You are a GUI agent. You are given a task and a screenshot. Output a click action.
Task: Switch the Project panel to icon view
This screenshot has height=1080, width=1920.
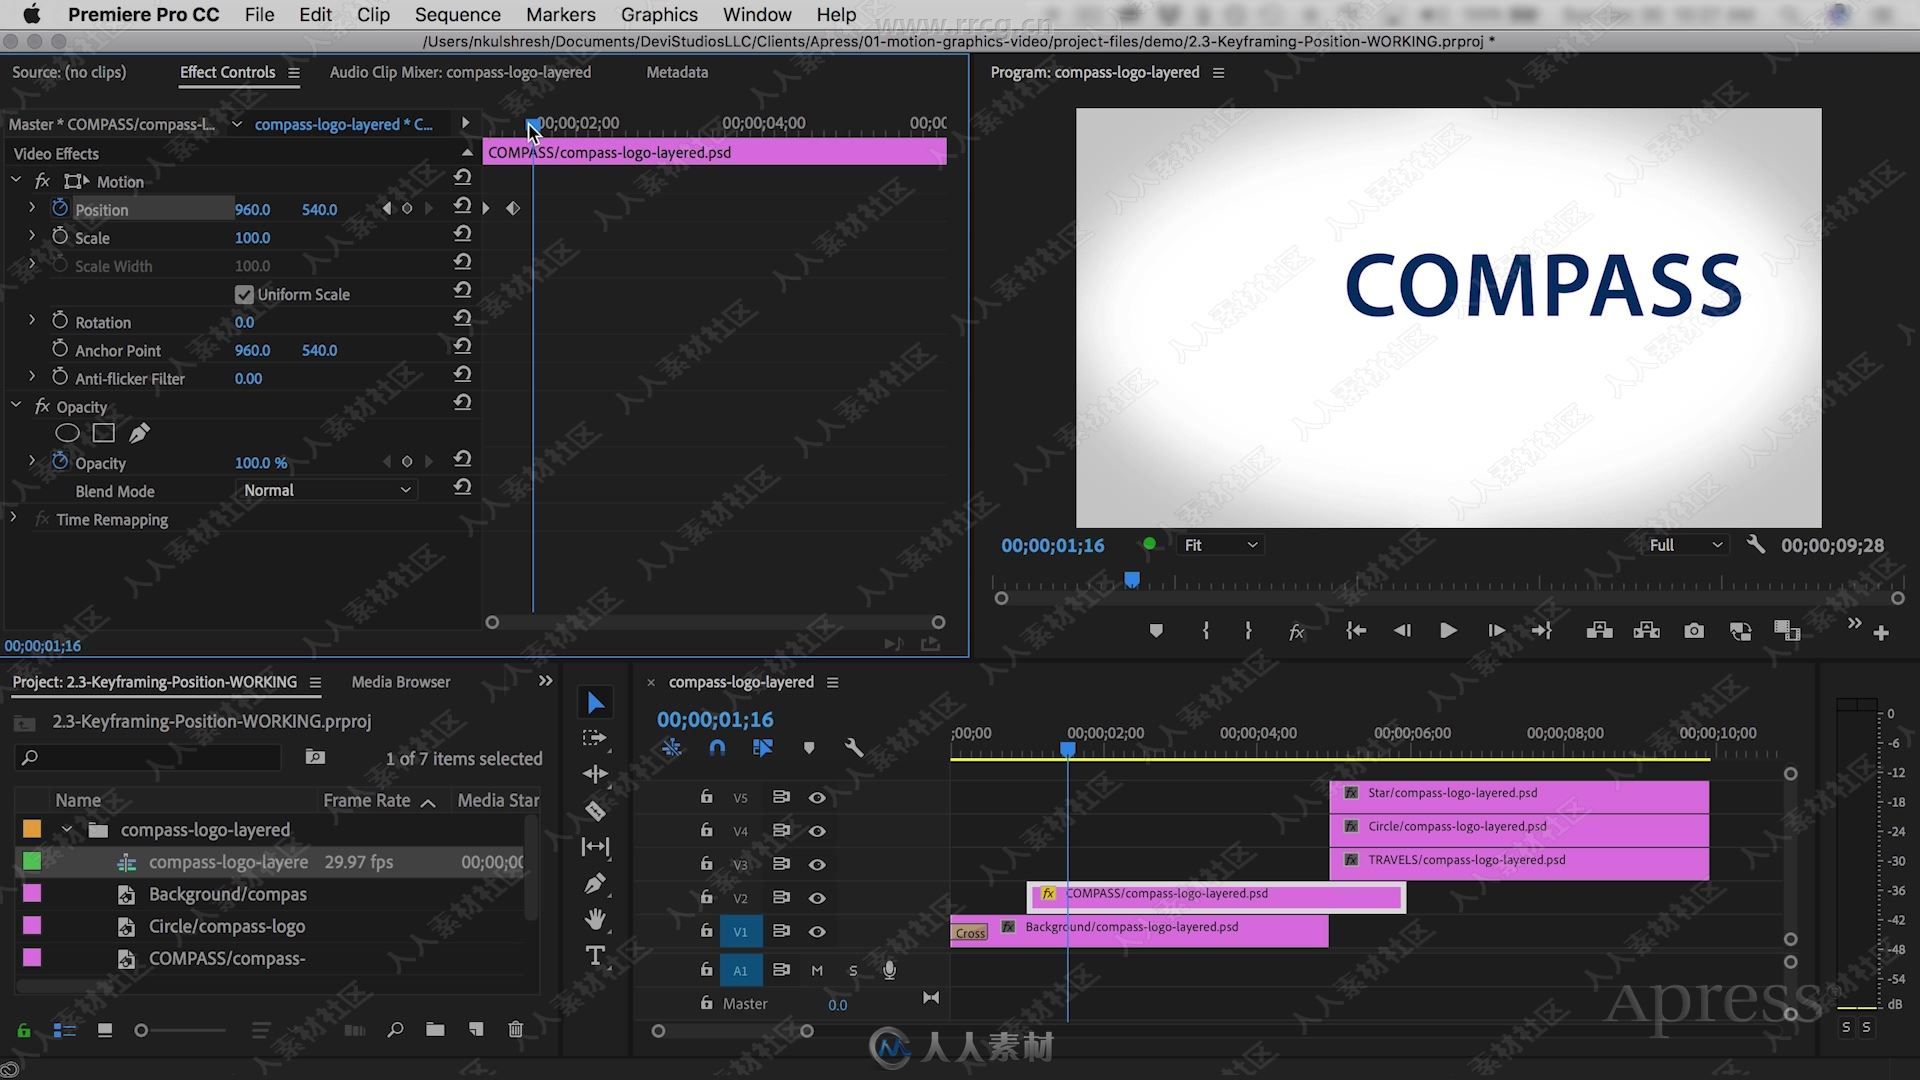tap(105, 1030)
